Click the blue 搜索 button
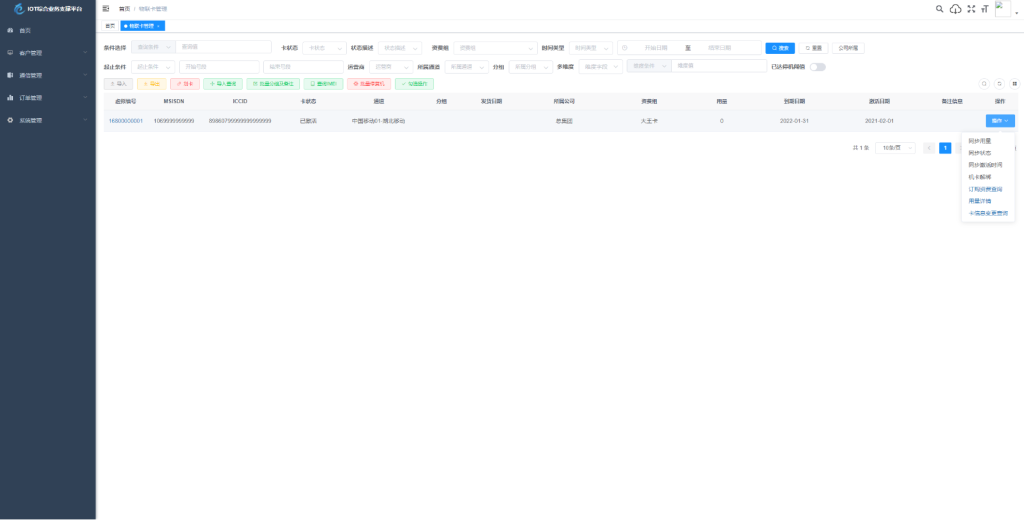The height and width of the screenshot is (520, 1024). coord(780,47)
